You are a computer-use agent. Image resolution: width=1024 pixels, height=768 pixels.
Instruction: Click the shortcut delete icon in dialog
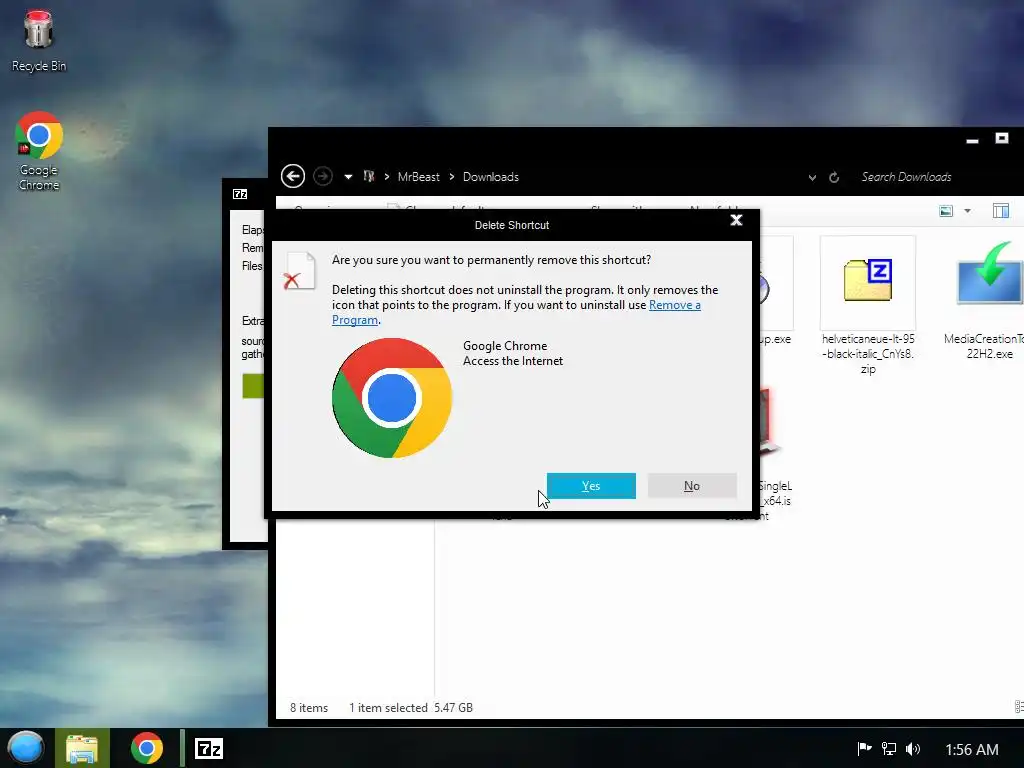pyautogui.click(x=300, y=271)
